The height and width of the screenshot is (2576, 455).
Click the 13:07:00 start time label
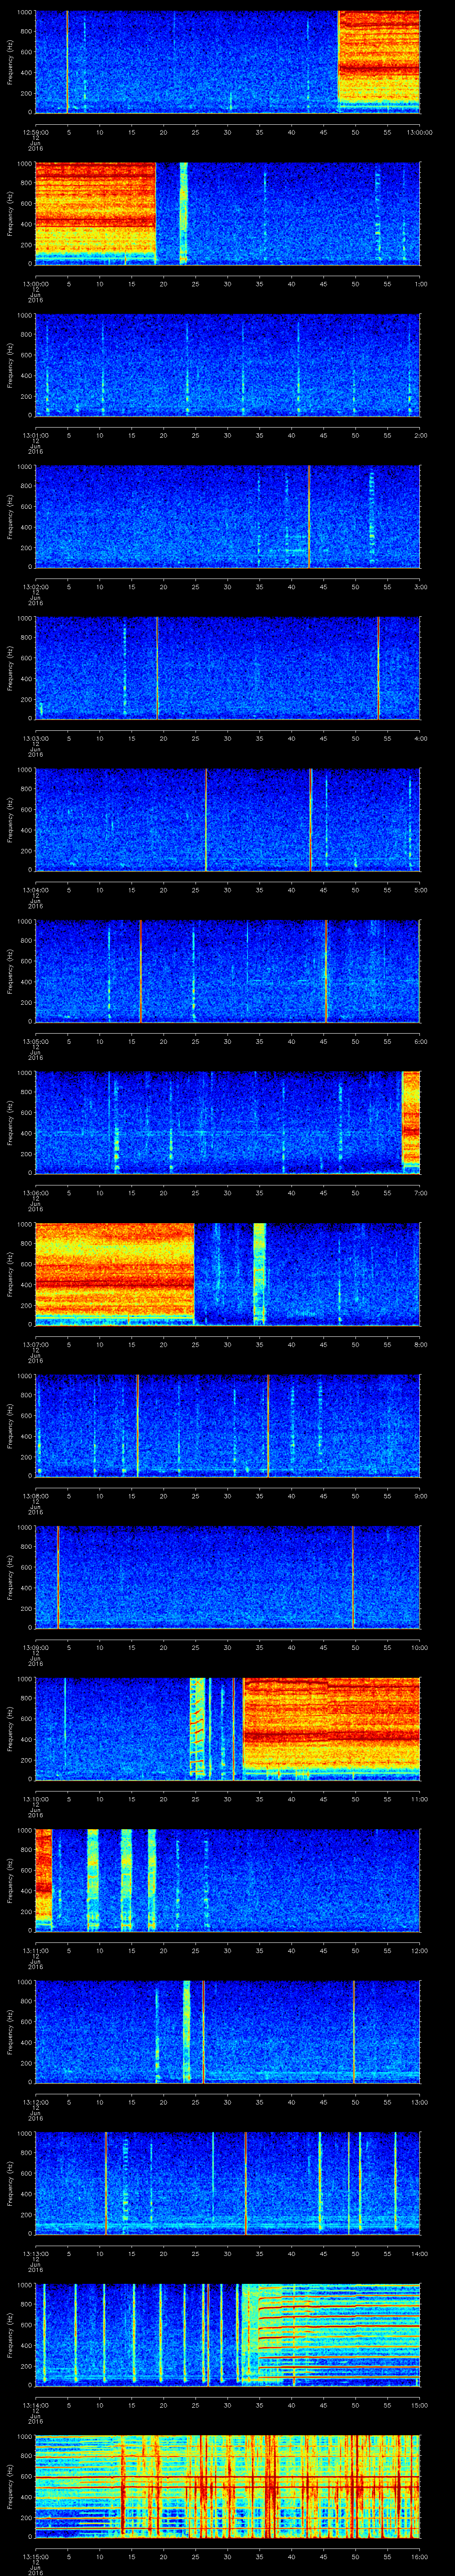tap(35, 1344)
